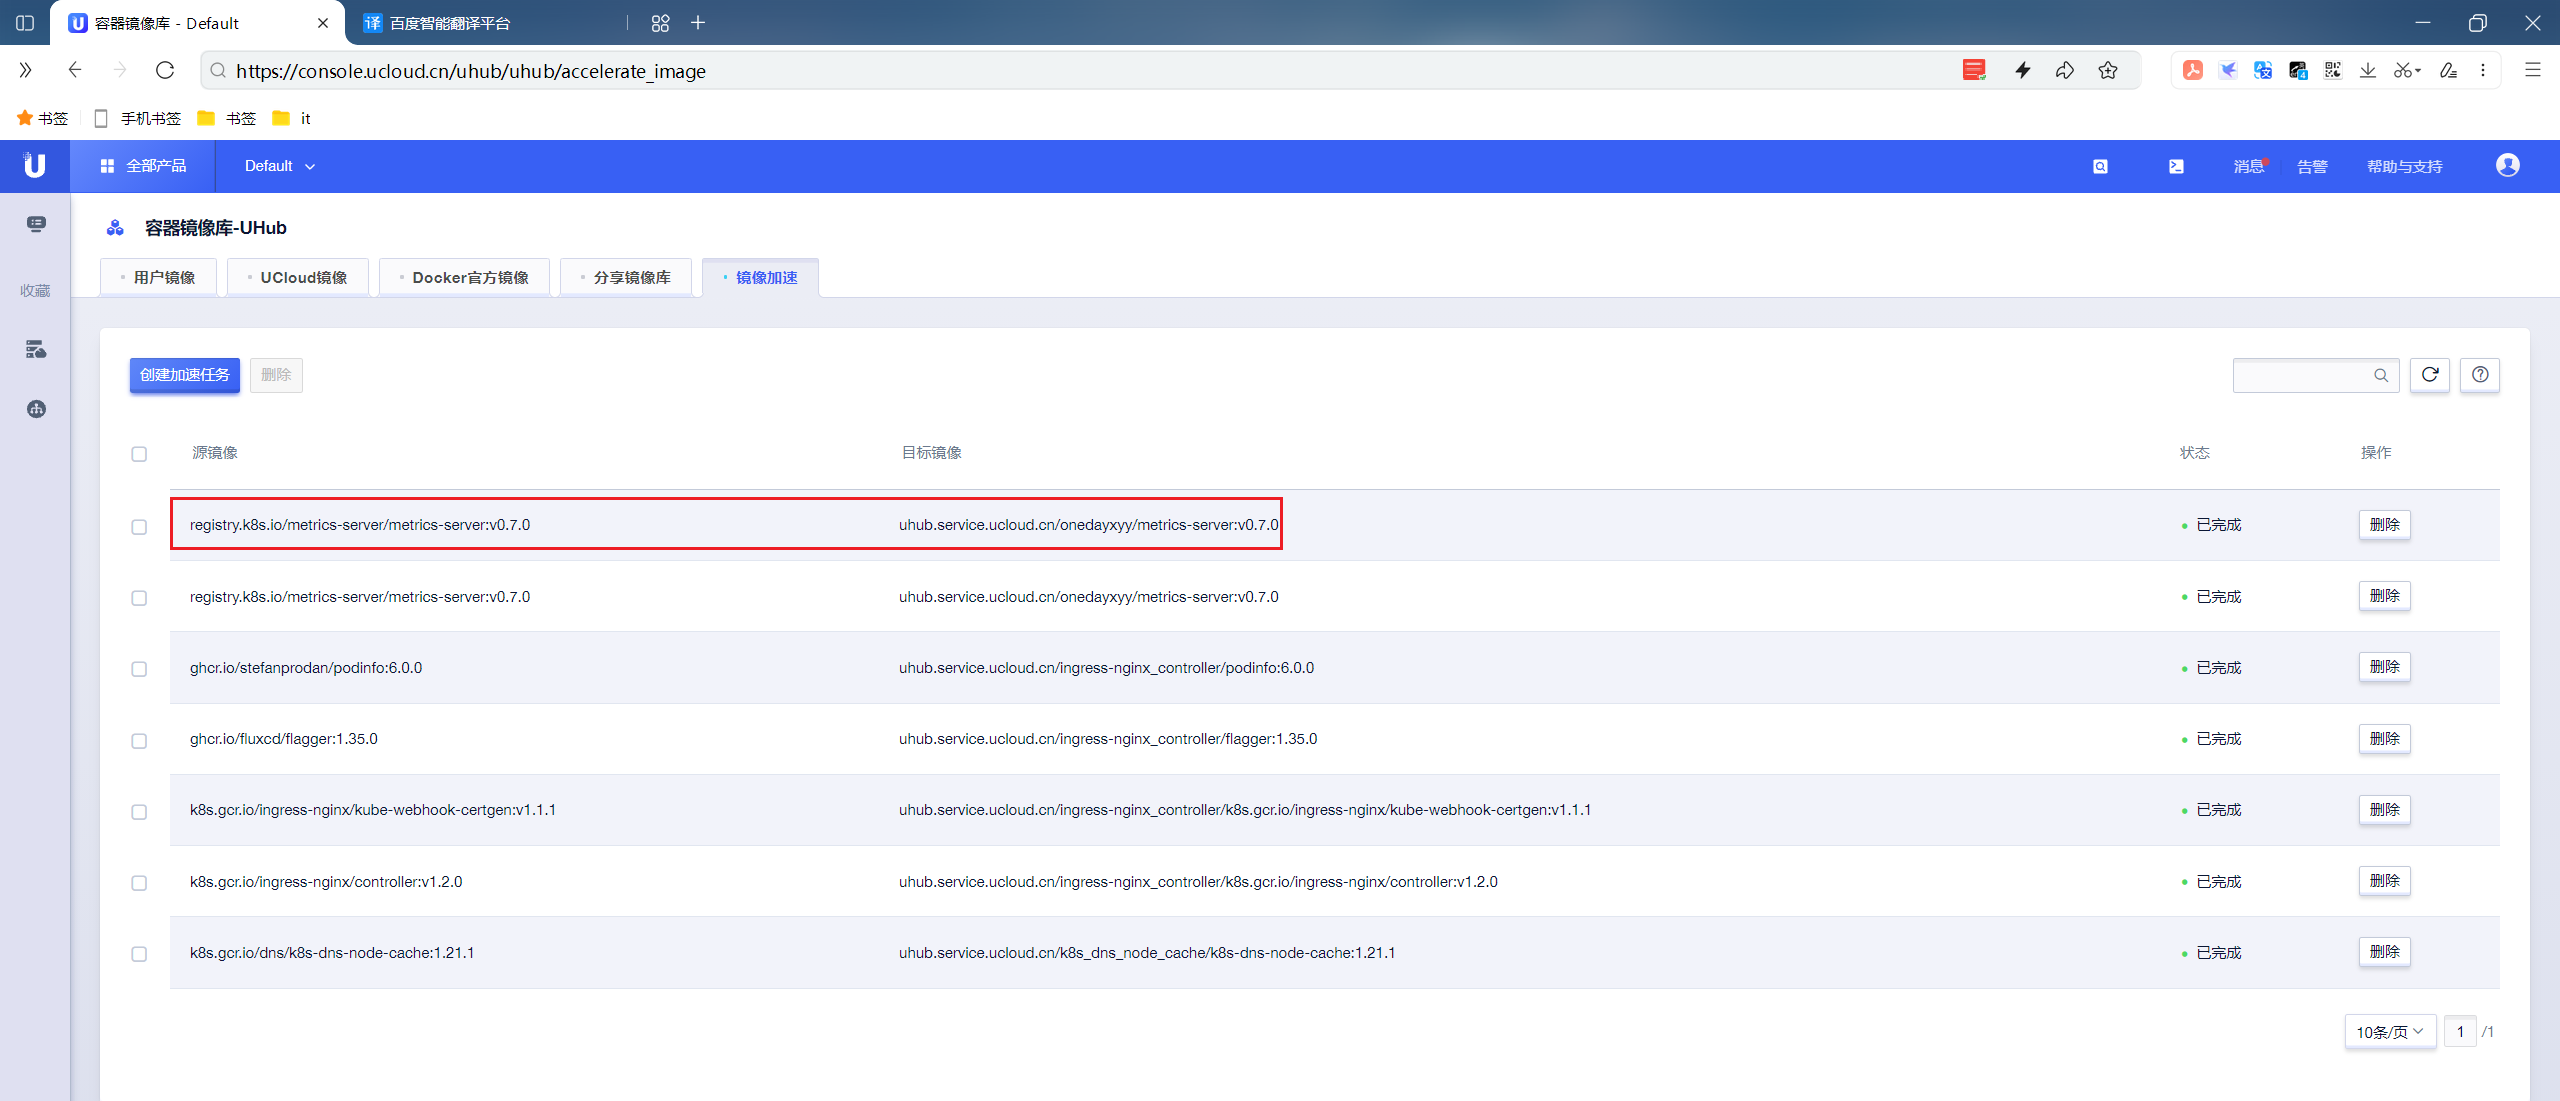2560x1101 pixels.
Task: Click the table search input field
Action: [x=2316, y=375]
